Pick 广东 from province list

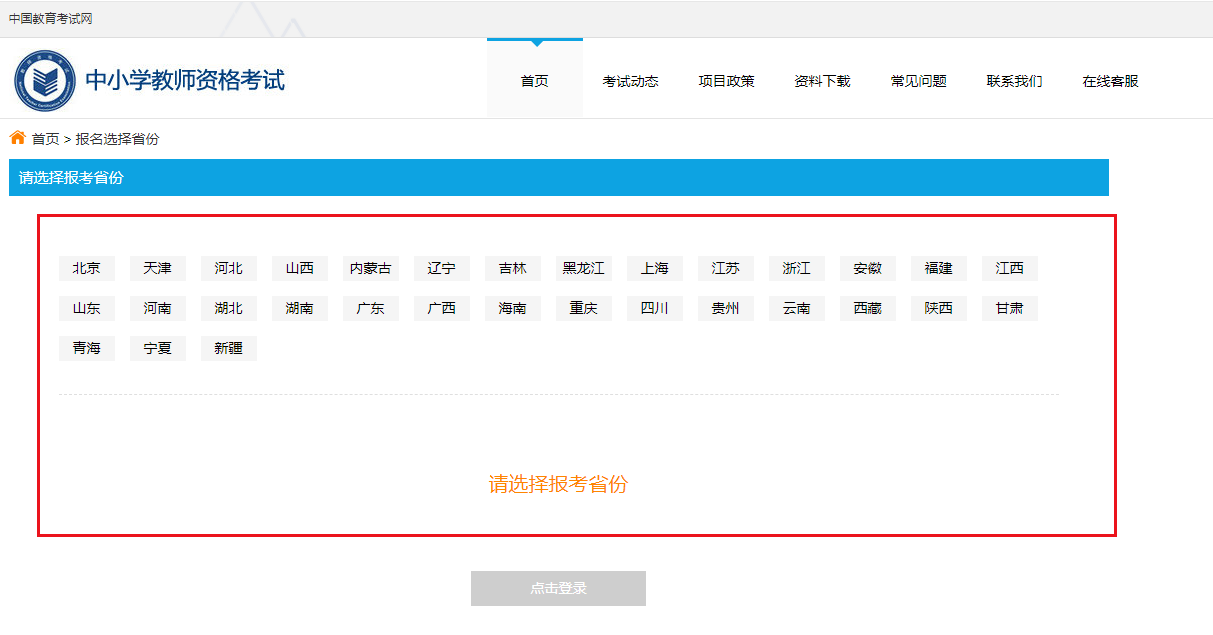click(371, 308)
